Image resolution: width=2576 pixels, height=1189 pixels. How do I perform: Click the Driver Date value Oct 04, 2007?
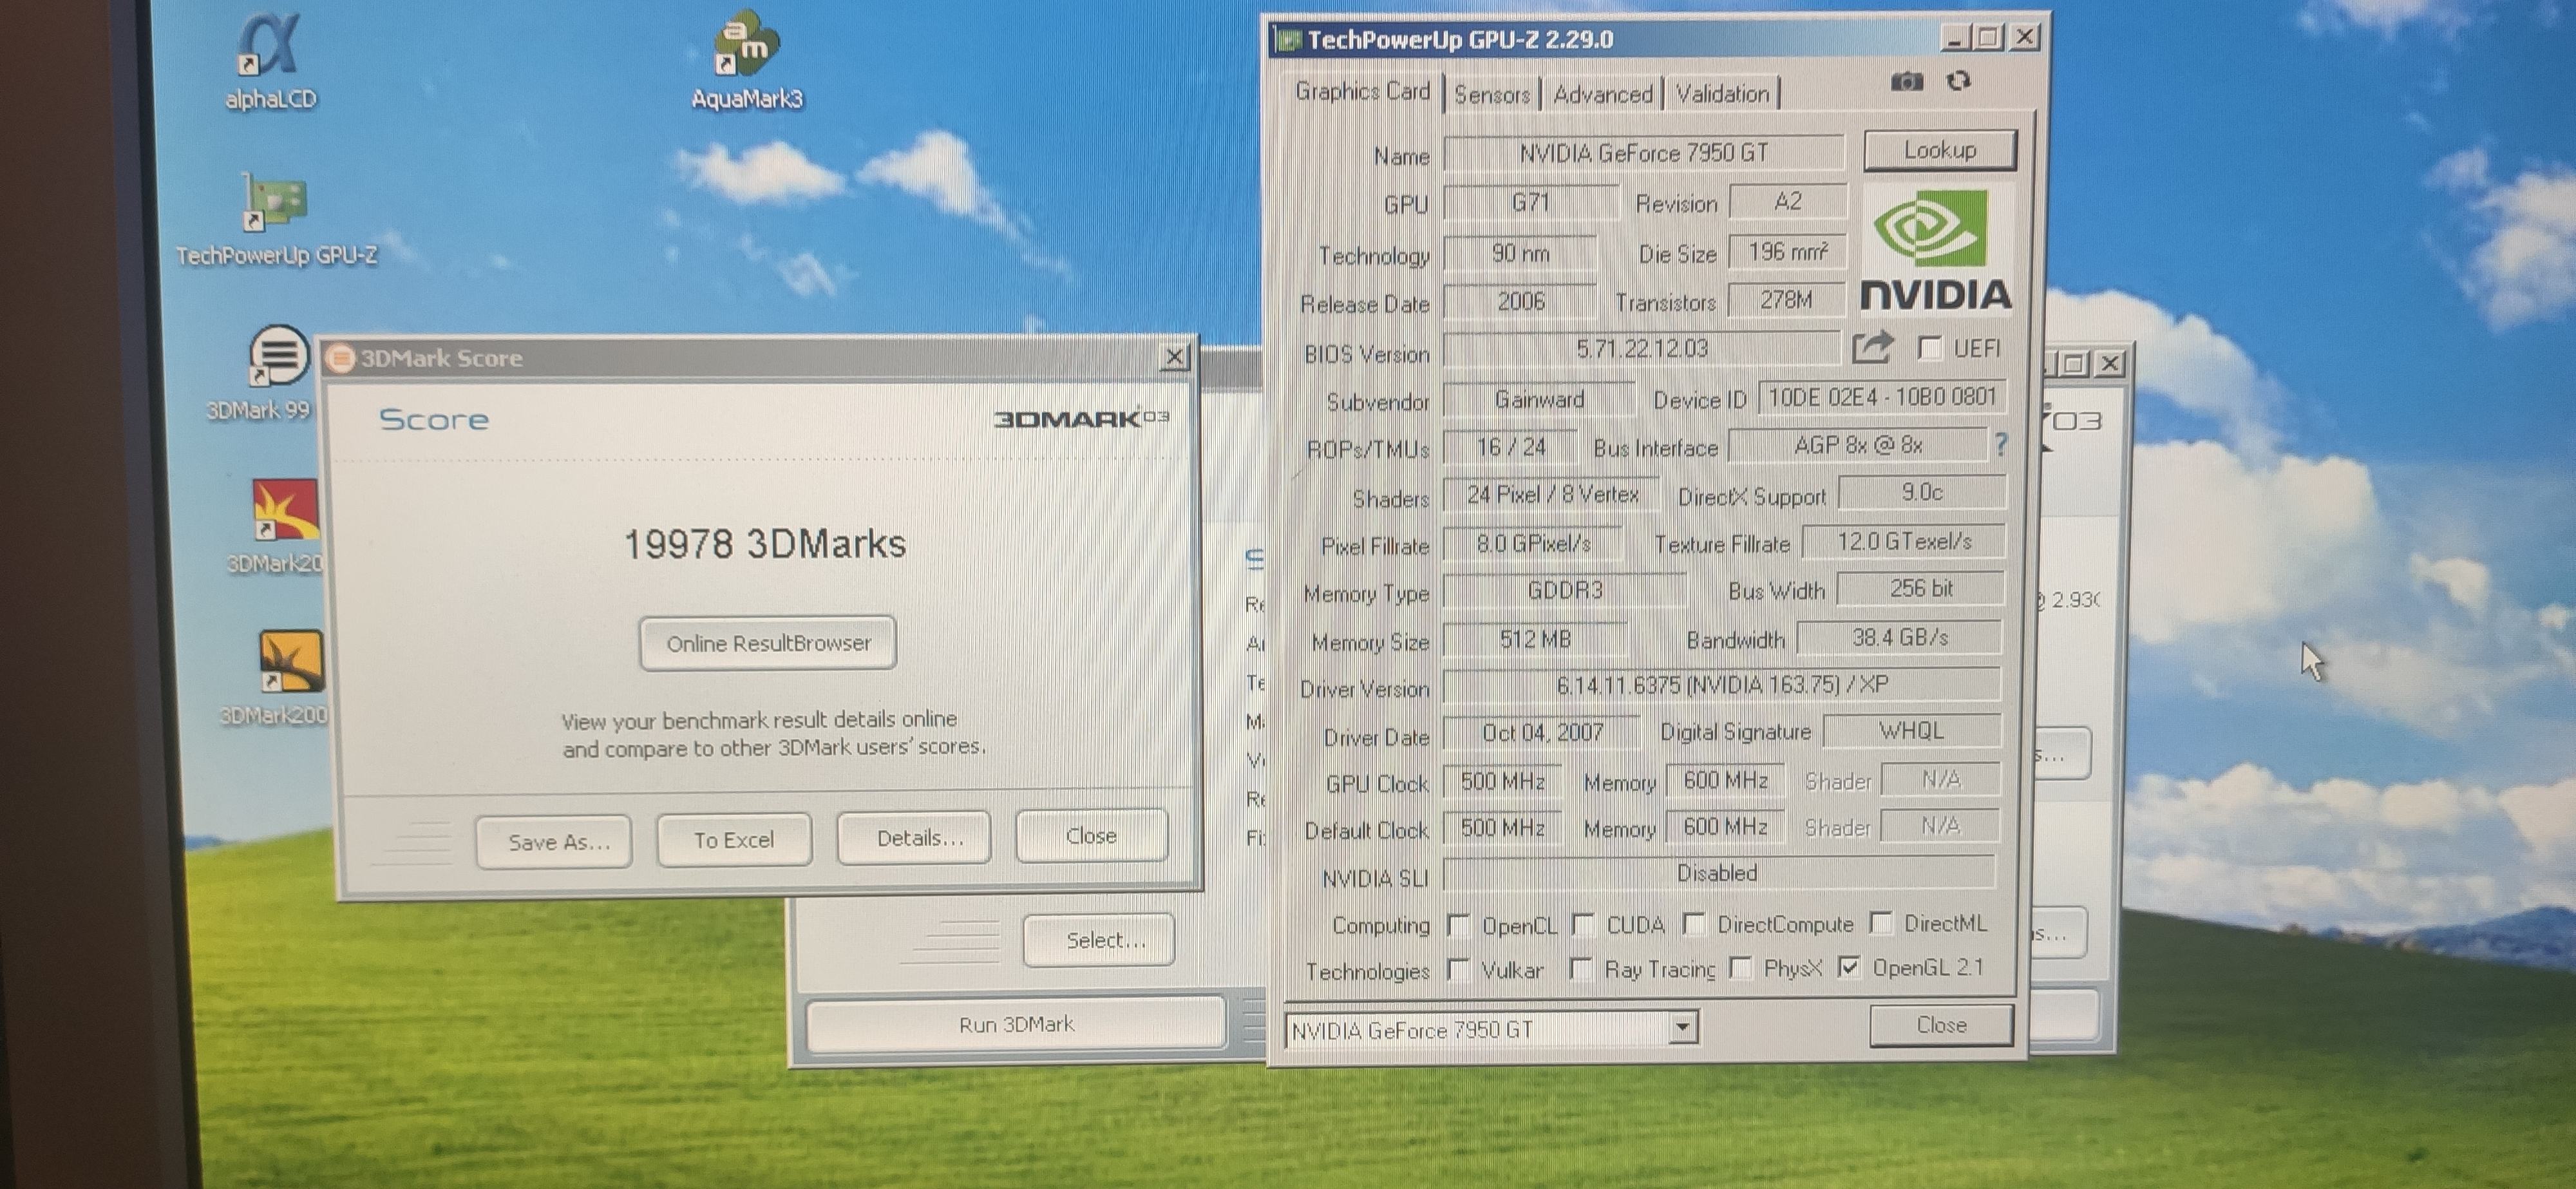(1542, 733)
